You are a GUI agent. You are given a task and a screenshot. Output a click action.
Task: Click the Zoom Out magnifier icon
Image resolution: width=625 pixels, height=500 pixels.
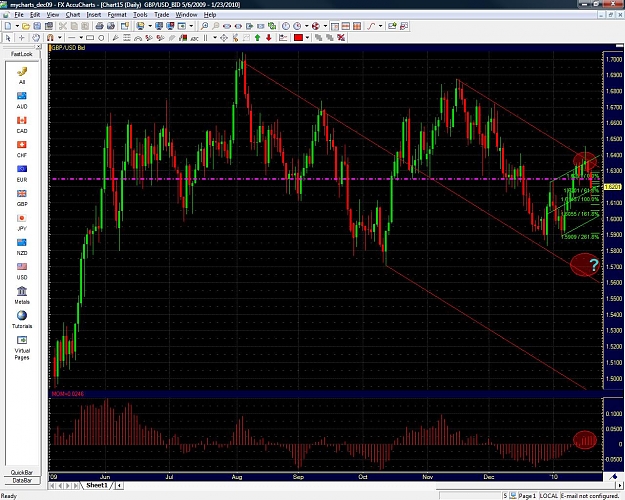tap(216, 26)
